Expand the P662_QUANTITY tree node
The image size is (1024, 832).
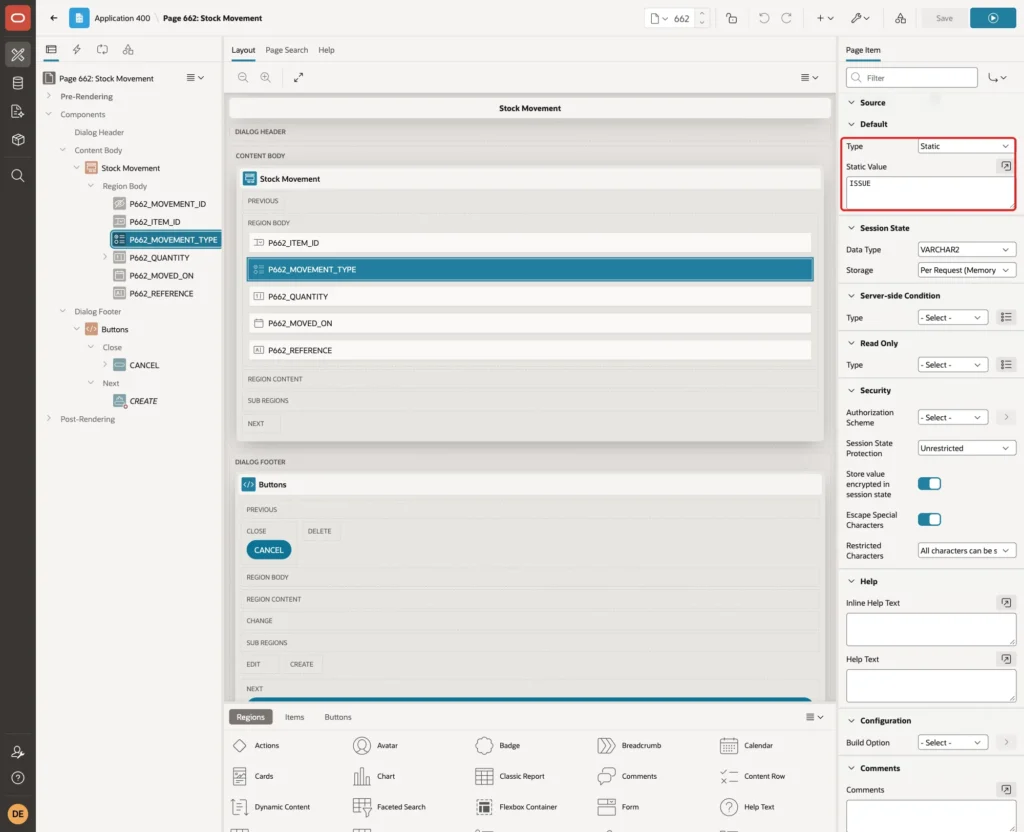tap(104, 257)
